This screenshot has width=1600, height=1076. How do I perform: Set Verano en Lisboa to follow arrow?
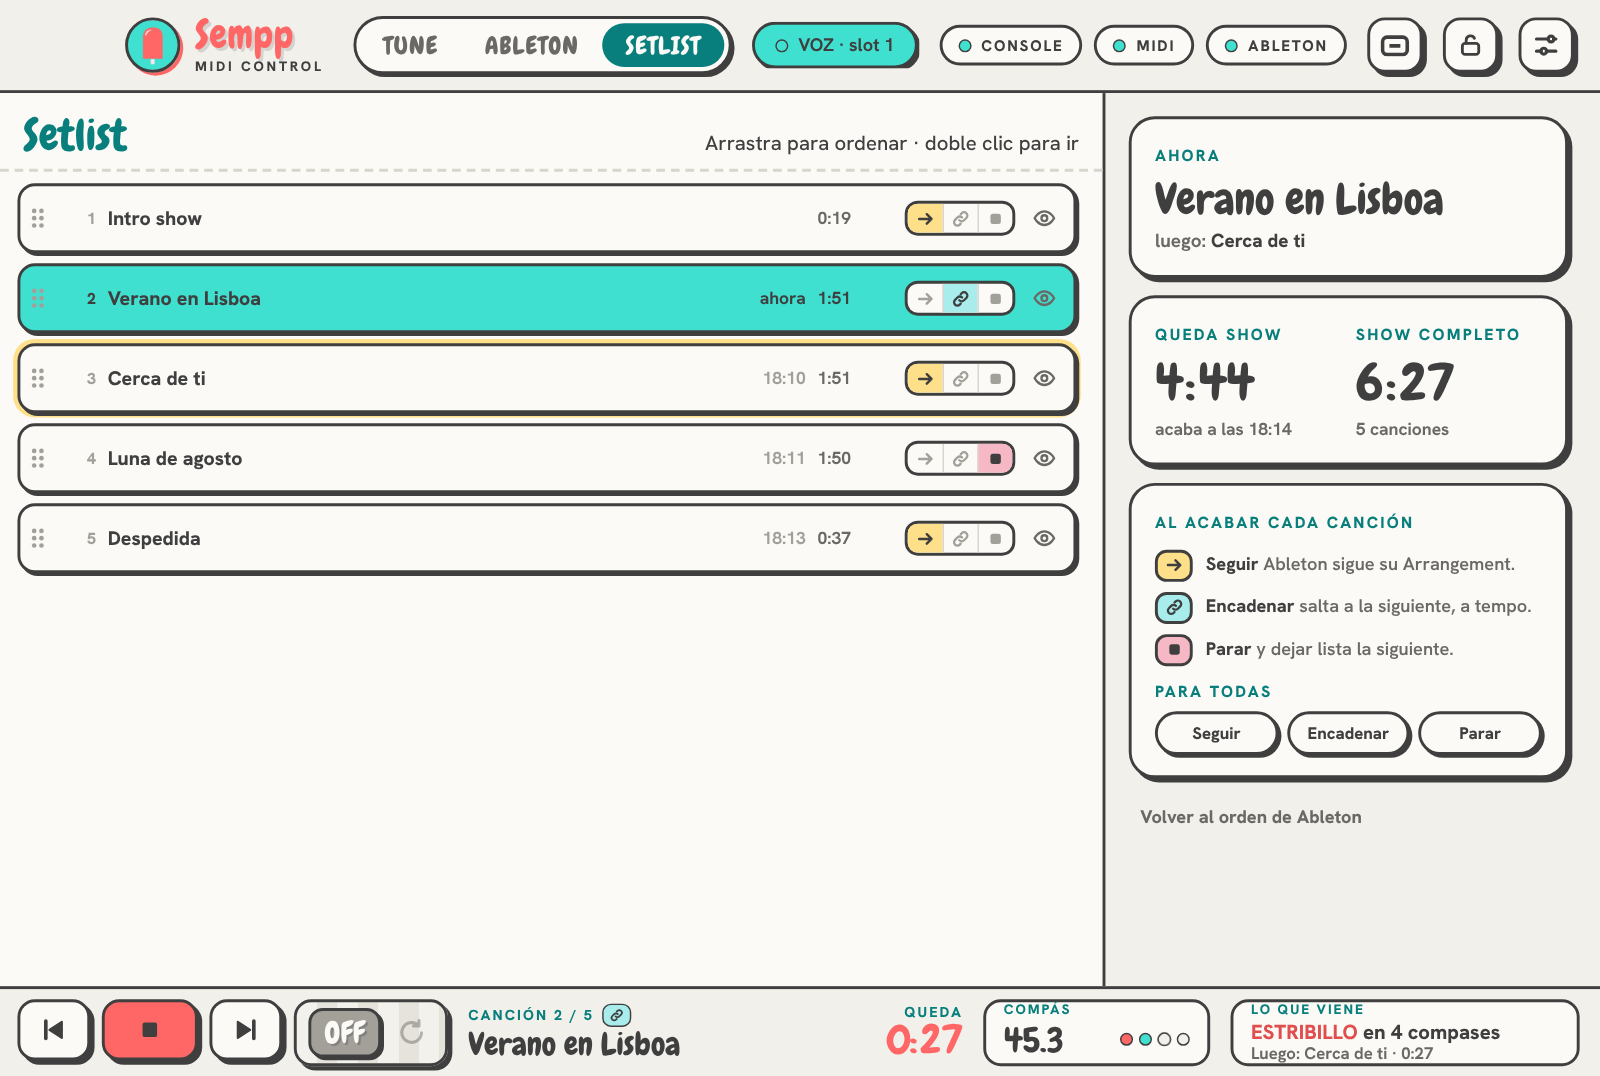point(925,299)
